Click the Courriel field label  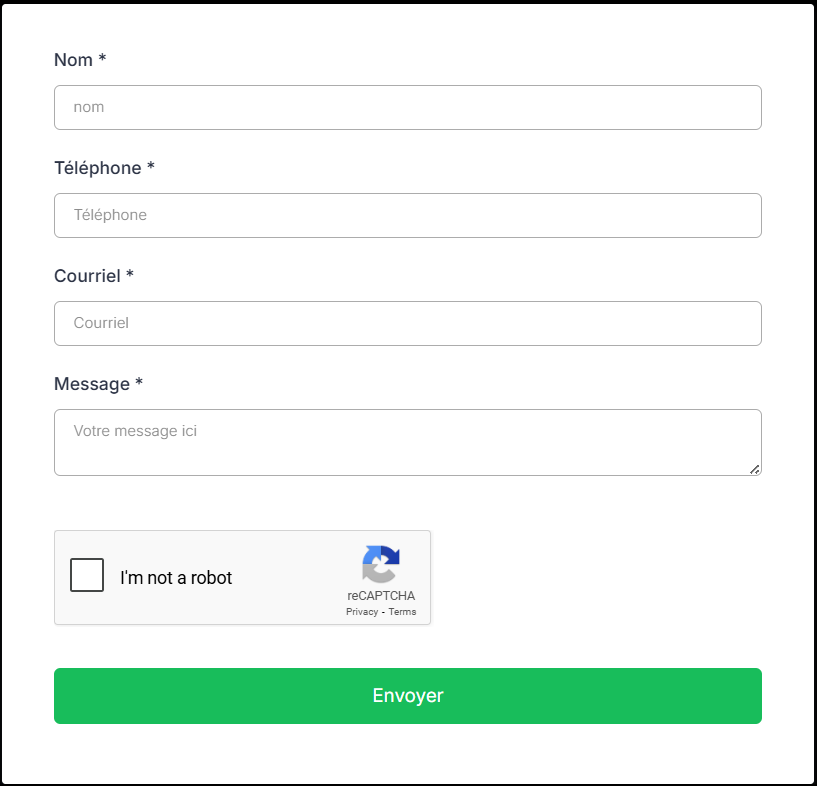(87, 276)
